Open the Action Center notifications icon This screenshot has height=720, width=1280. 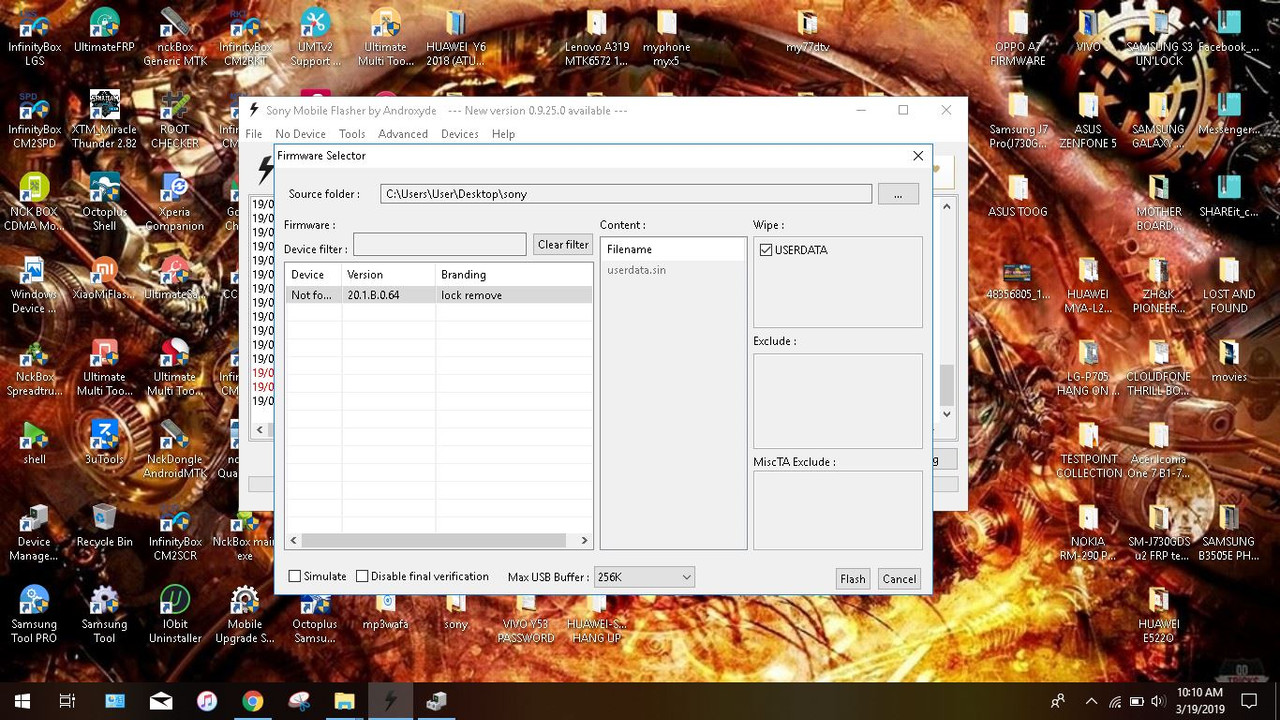(1249, 701)
